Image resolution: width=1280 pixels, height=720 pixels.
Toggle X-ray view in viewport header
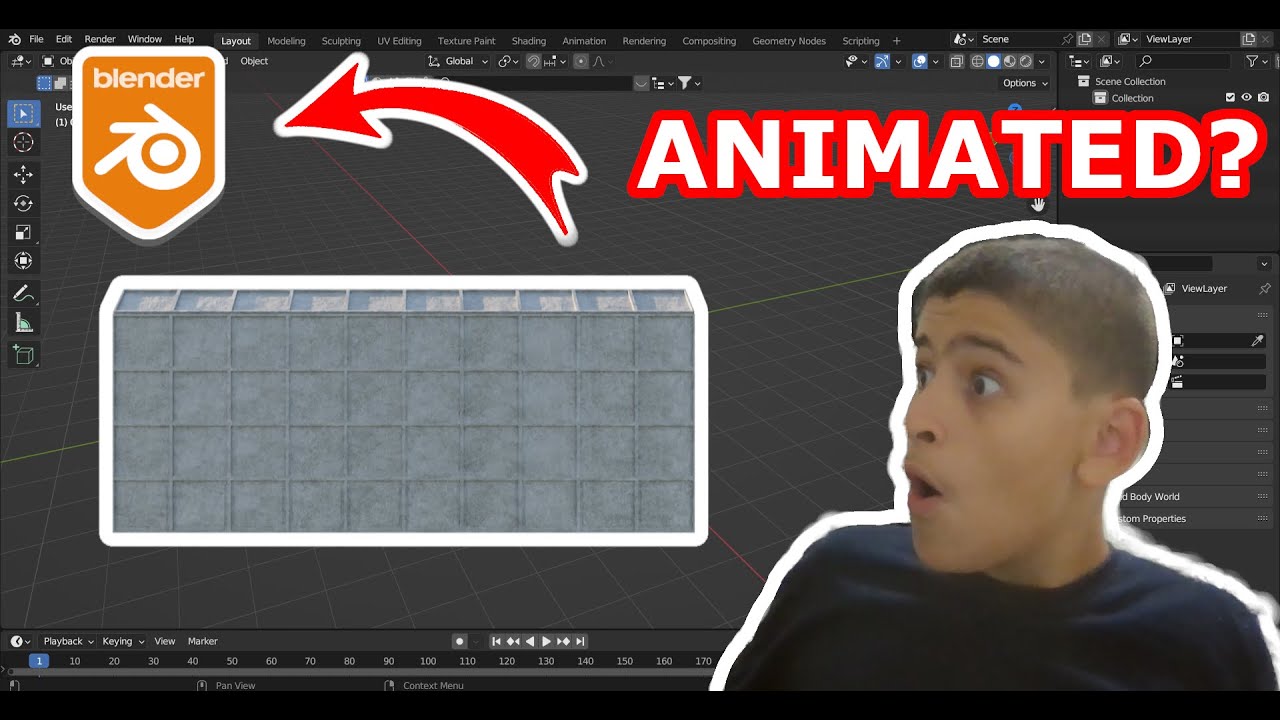(956, 61)
